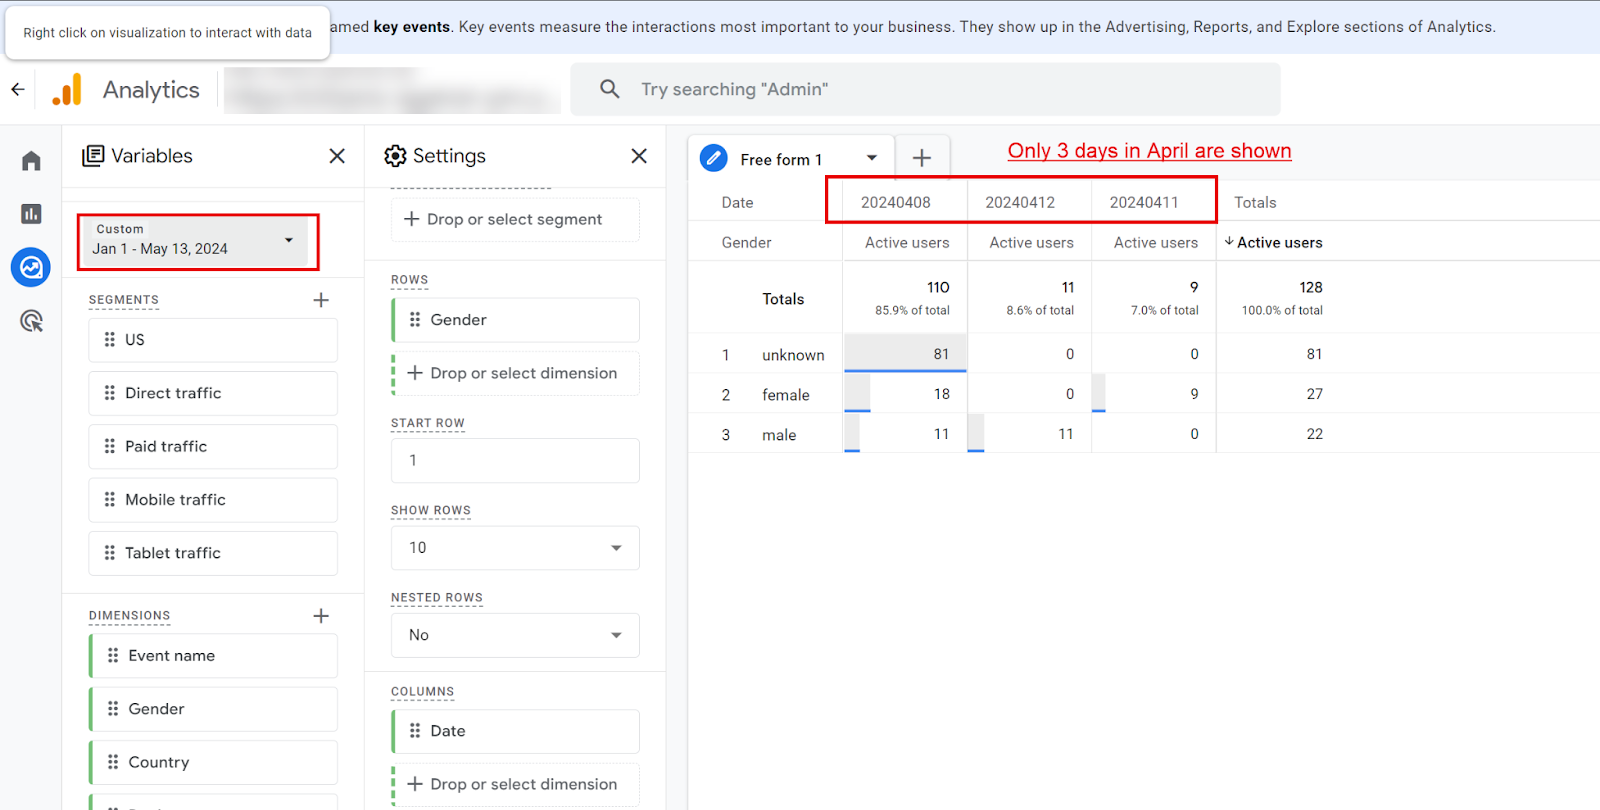
Task: Close the Variables panel
Action: [337, 156]
